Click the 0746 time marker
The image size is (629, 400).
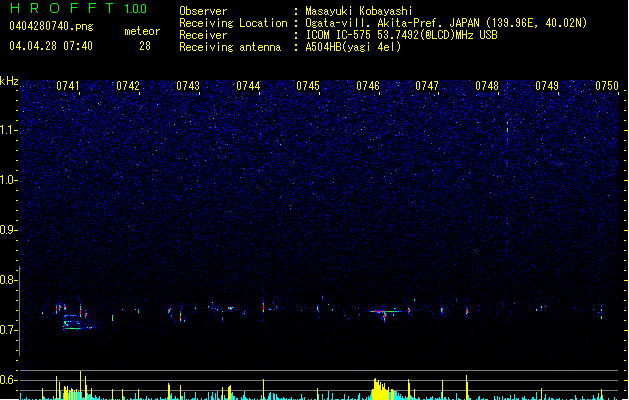click(368, 86)
